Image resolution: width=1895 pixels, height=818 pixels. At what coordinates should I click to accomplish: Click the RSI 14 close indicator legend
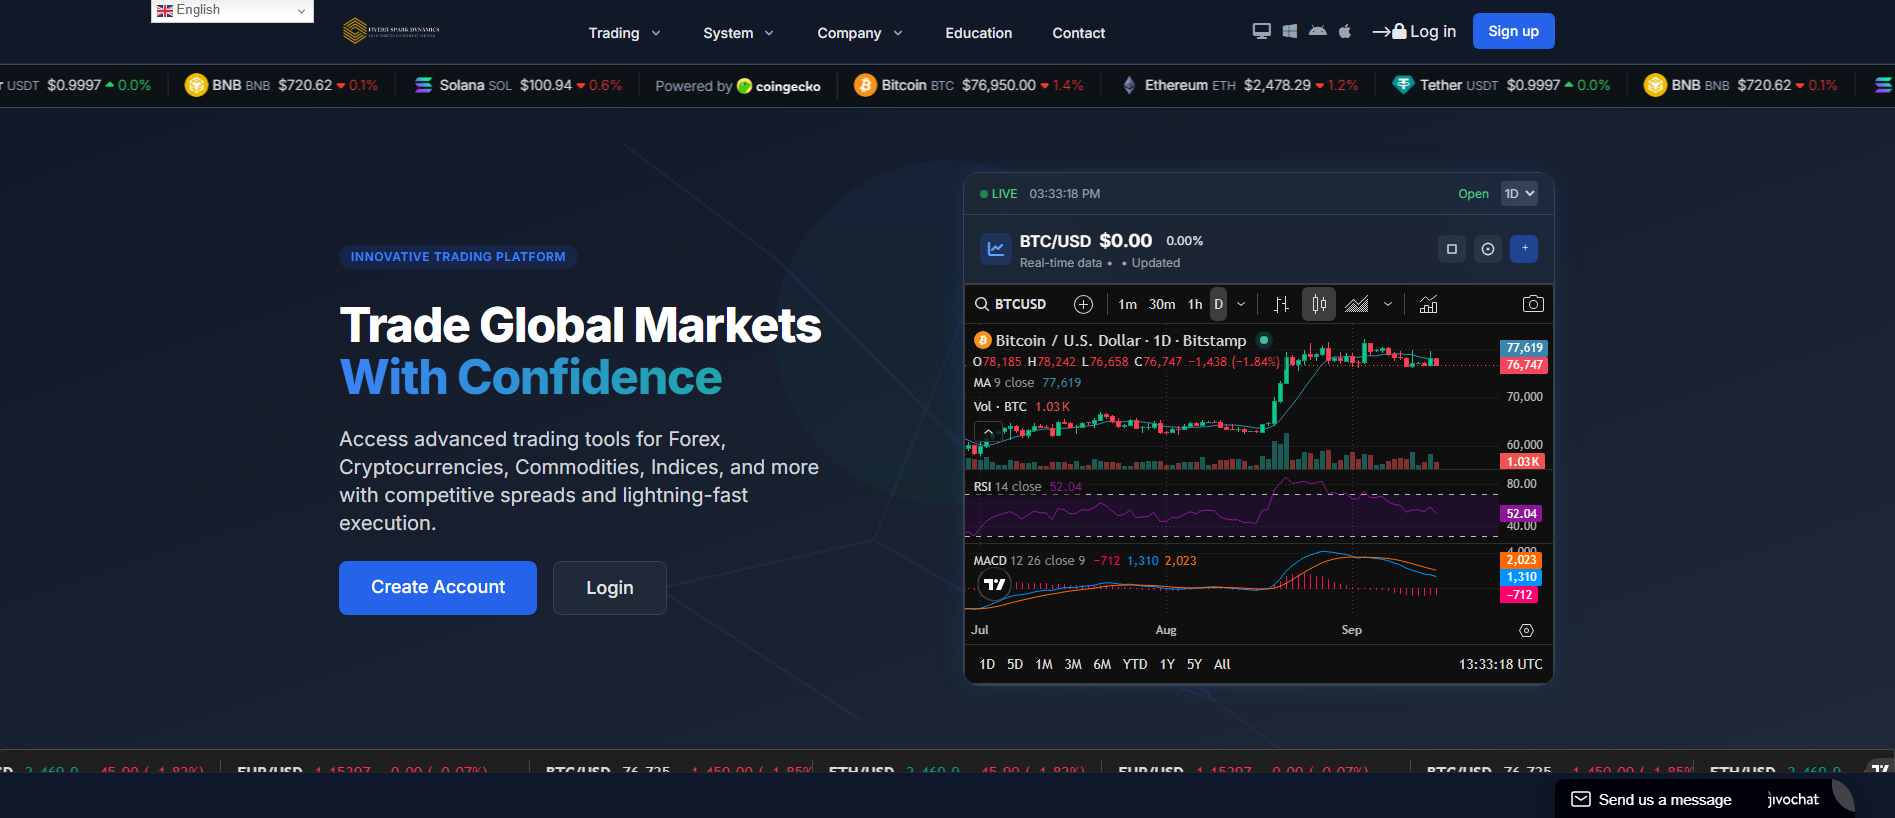pyautogui.click(x=1027, y=487)
